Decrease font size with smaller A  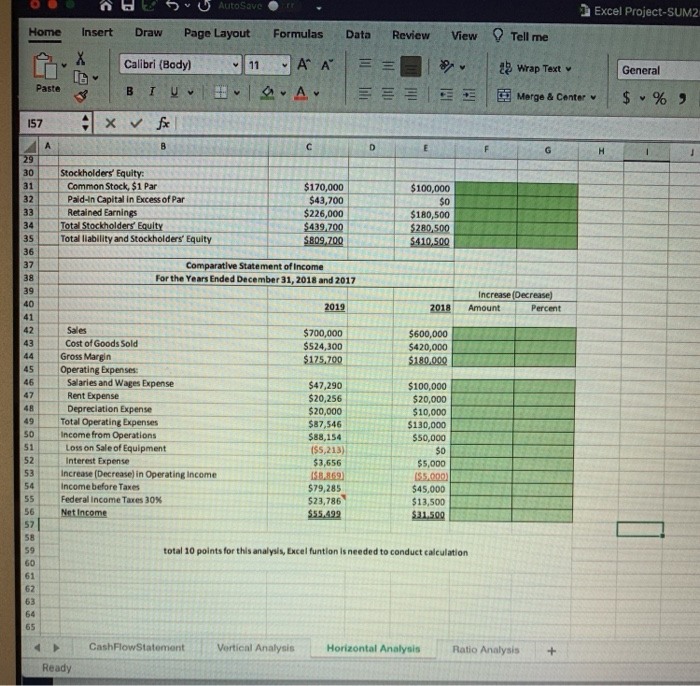coord(327,65)
